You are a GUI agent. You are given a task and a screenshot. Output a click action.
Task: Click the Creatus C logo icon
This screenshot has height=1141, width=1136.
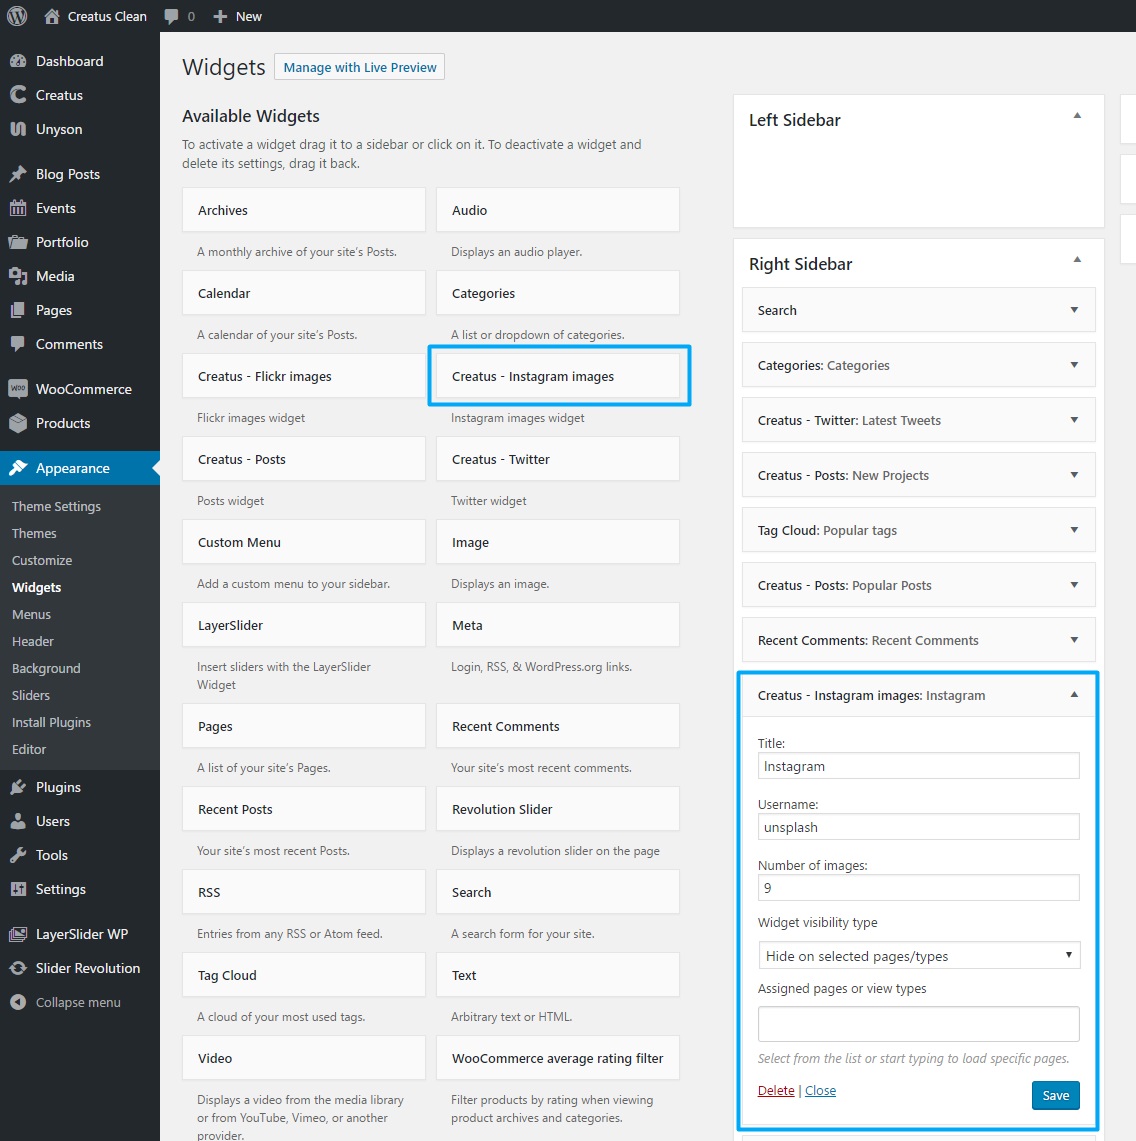pos(18,95)
